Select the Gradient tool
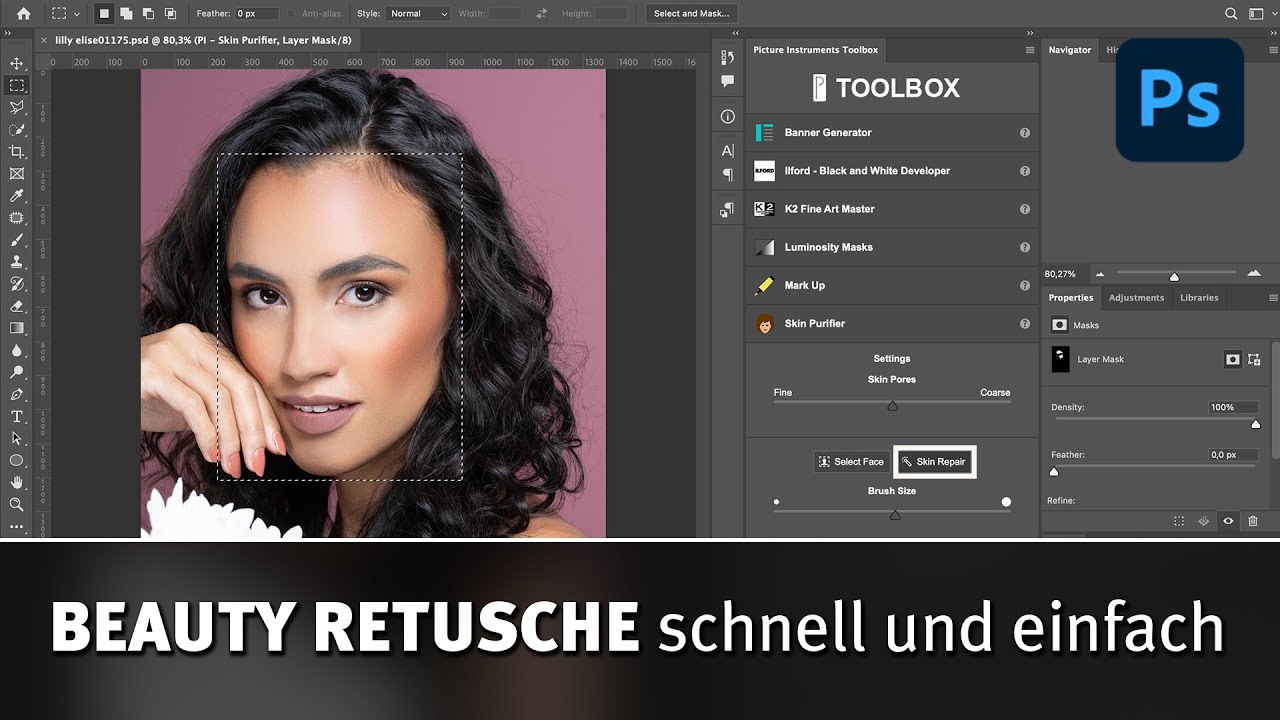Screen dimensions: 1280x720 tap(16, 328)
